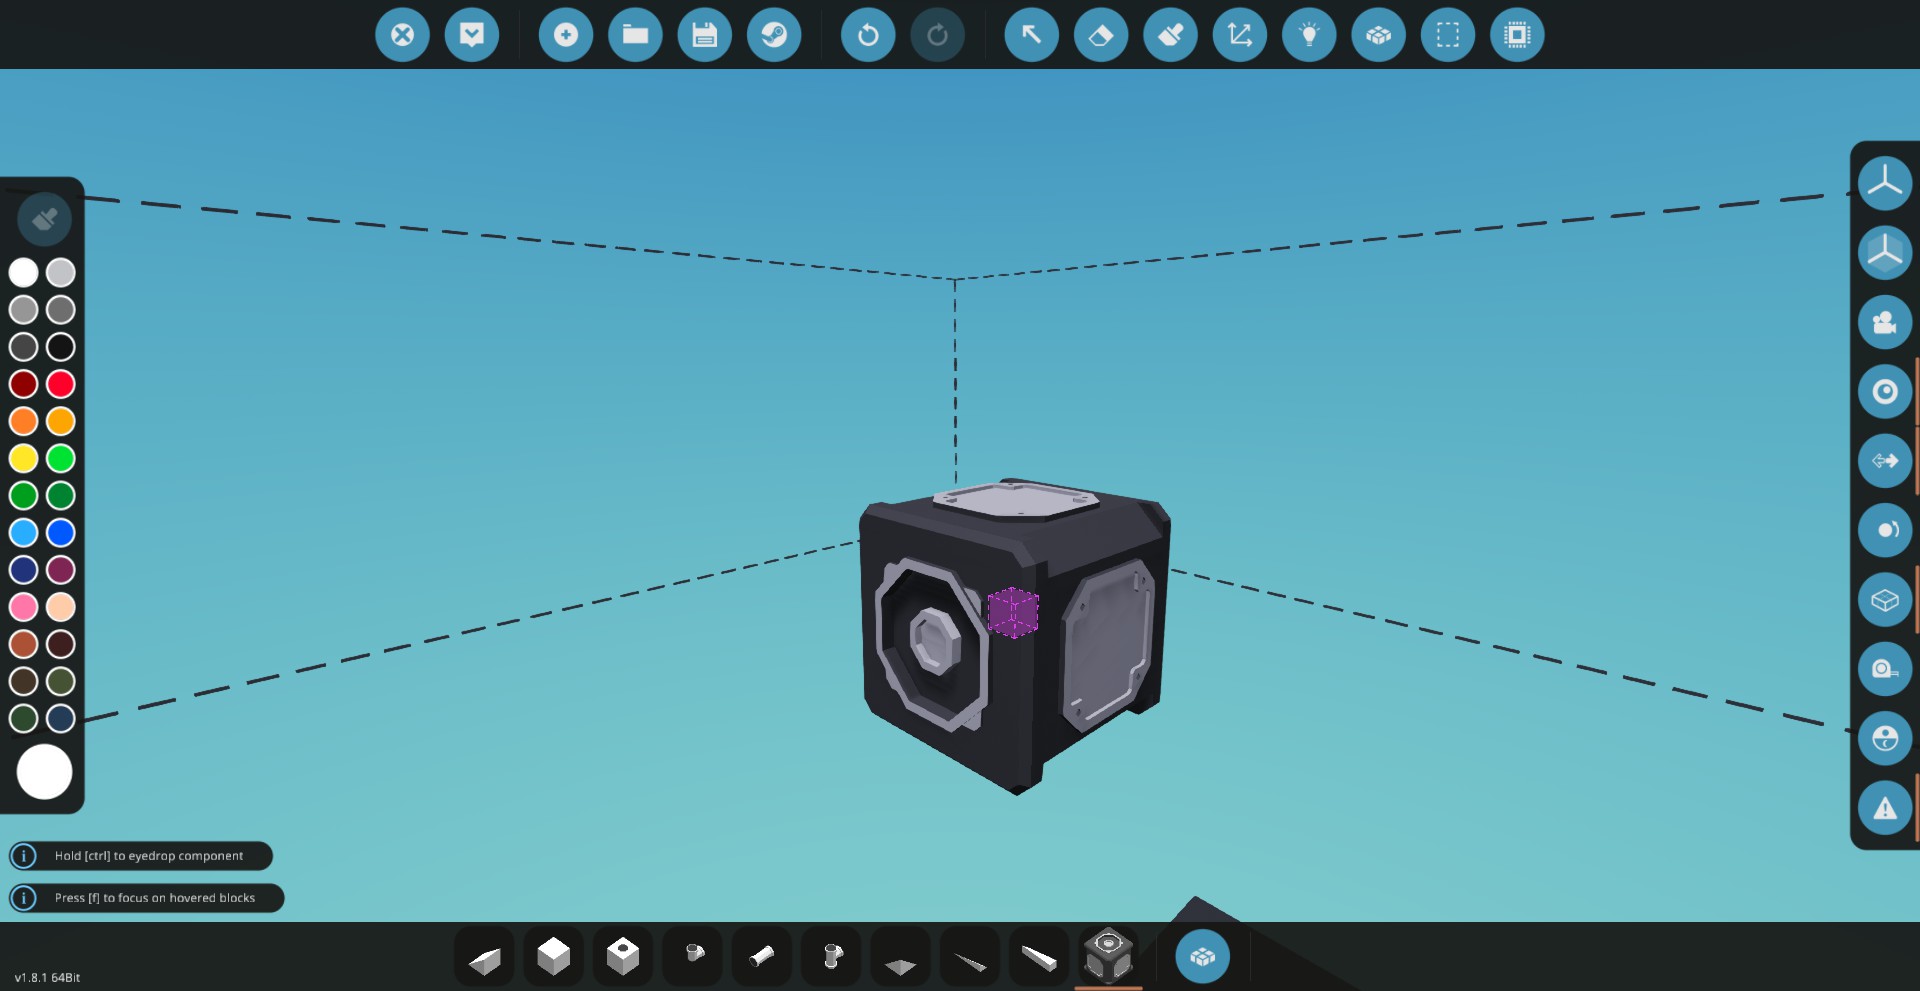Activate the dashed selection box tool

point(1448,35)
